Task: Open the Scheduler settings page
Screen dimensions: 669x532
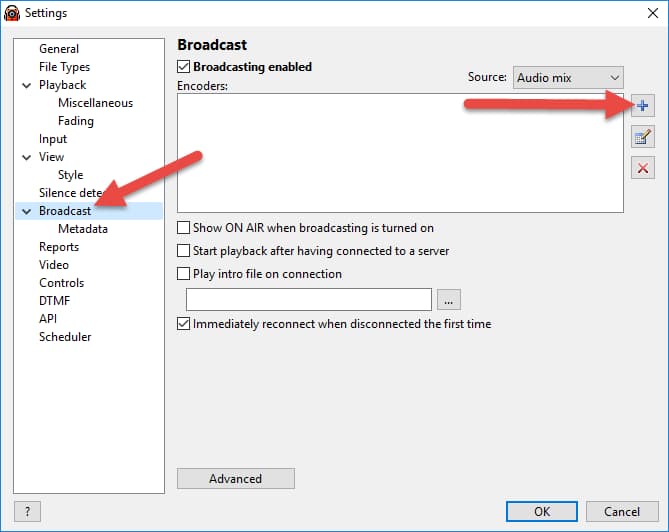Action: (65, 337)
